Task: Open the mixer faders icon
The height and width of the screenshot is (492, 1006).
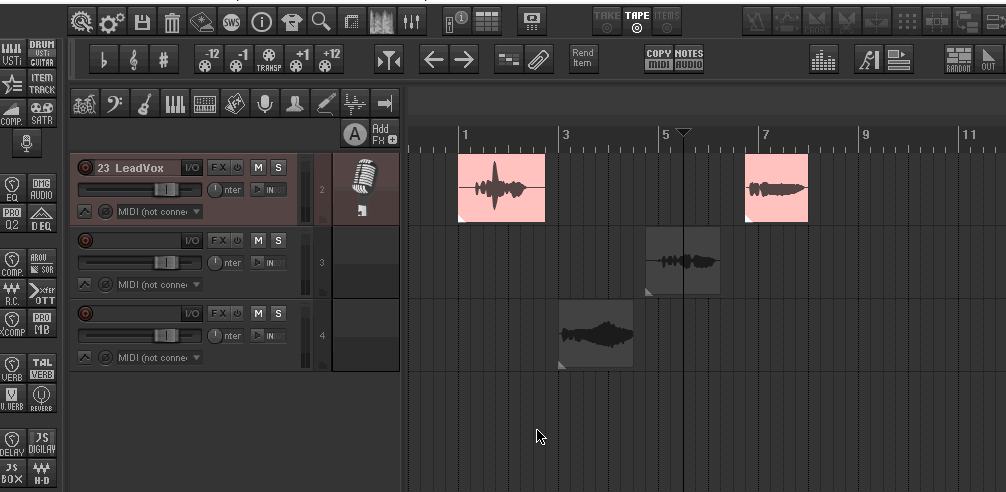Action: coord(411,22)
